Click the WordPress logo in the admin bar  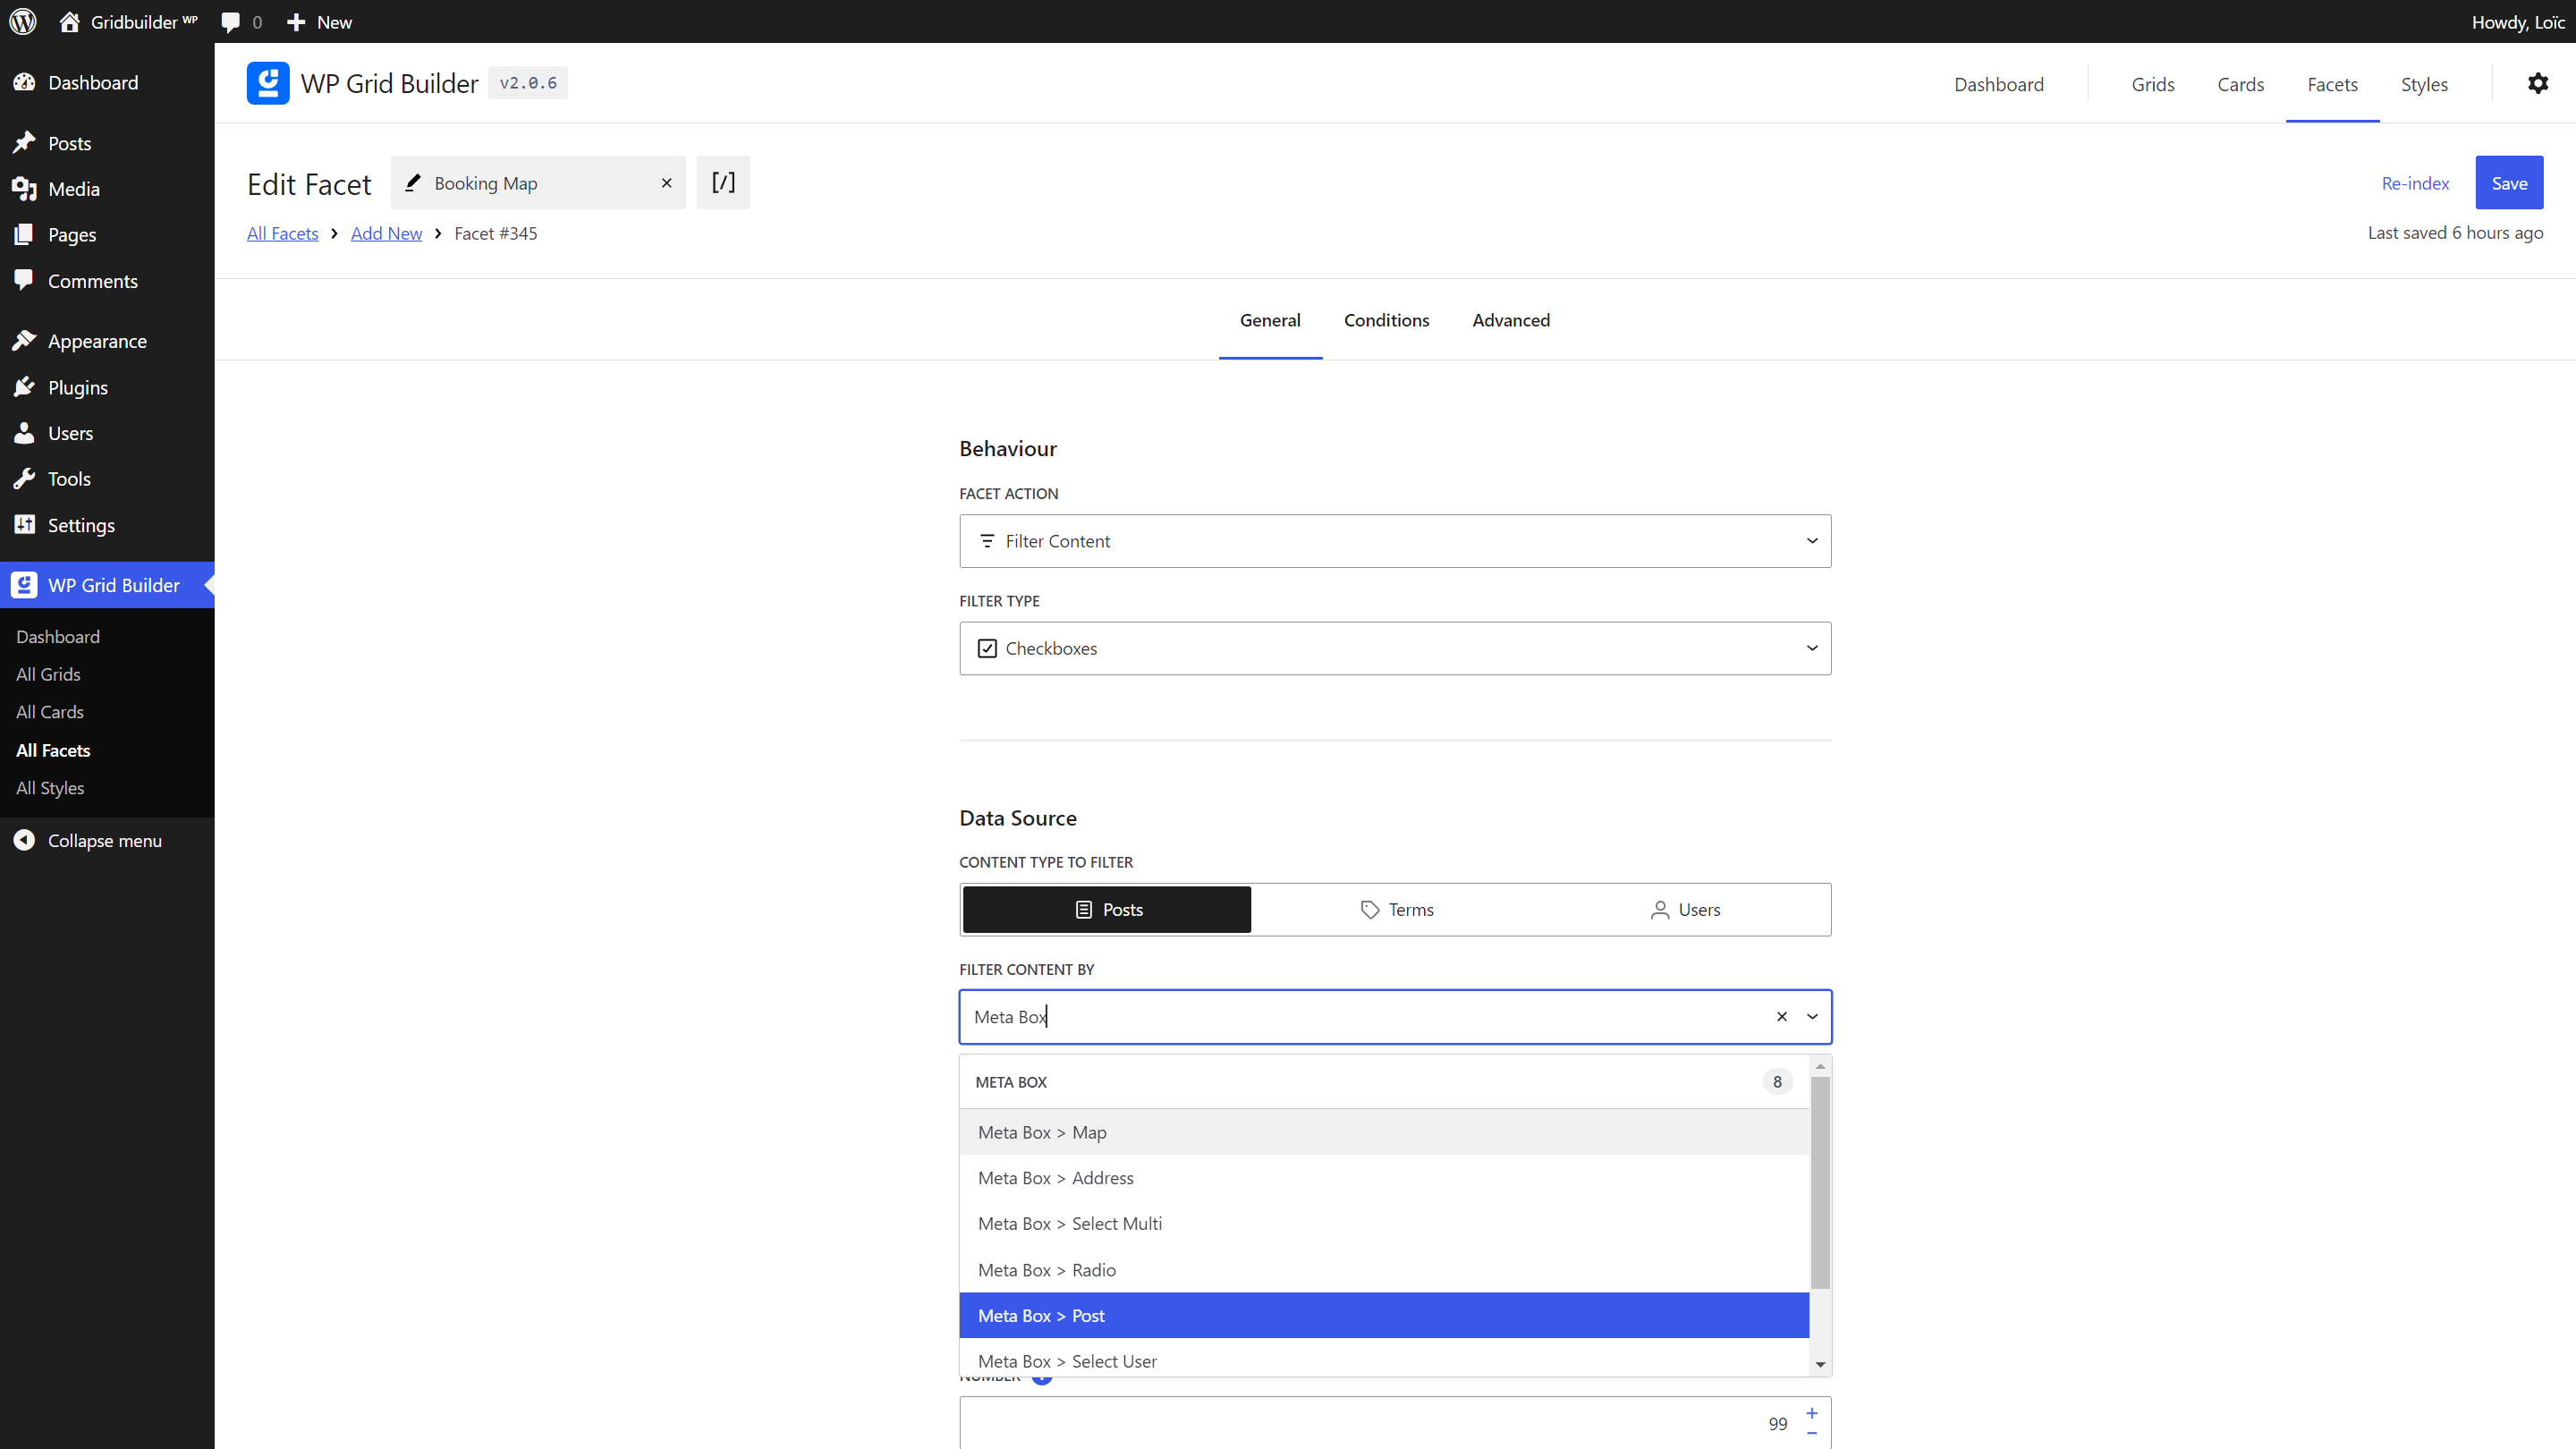point(22,21)
